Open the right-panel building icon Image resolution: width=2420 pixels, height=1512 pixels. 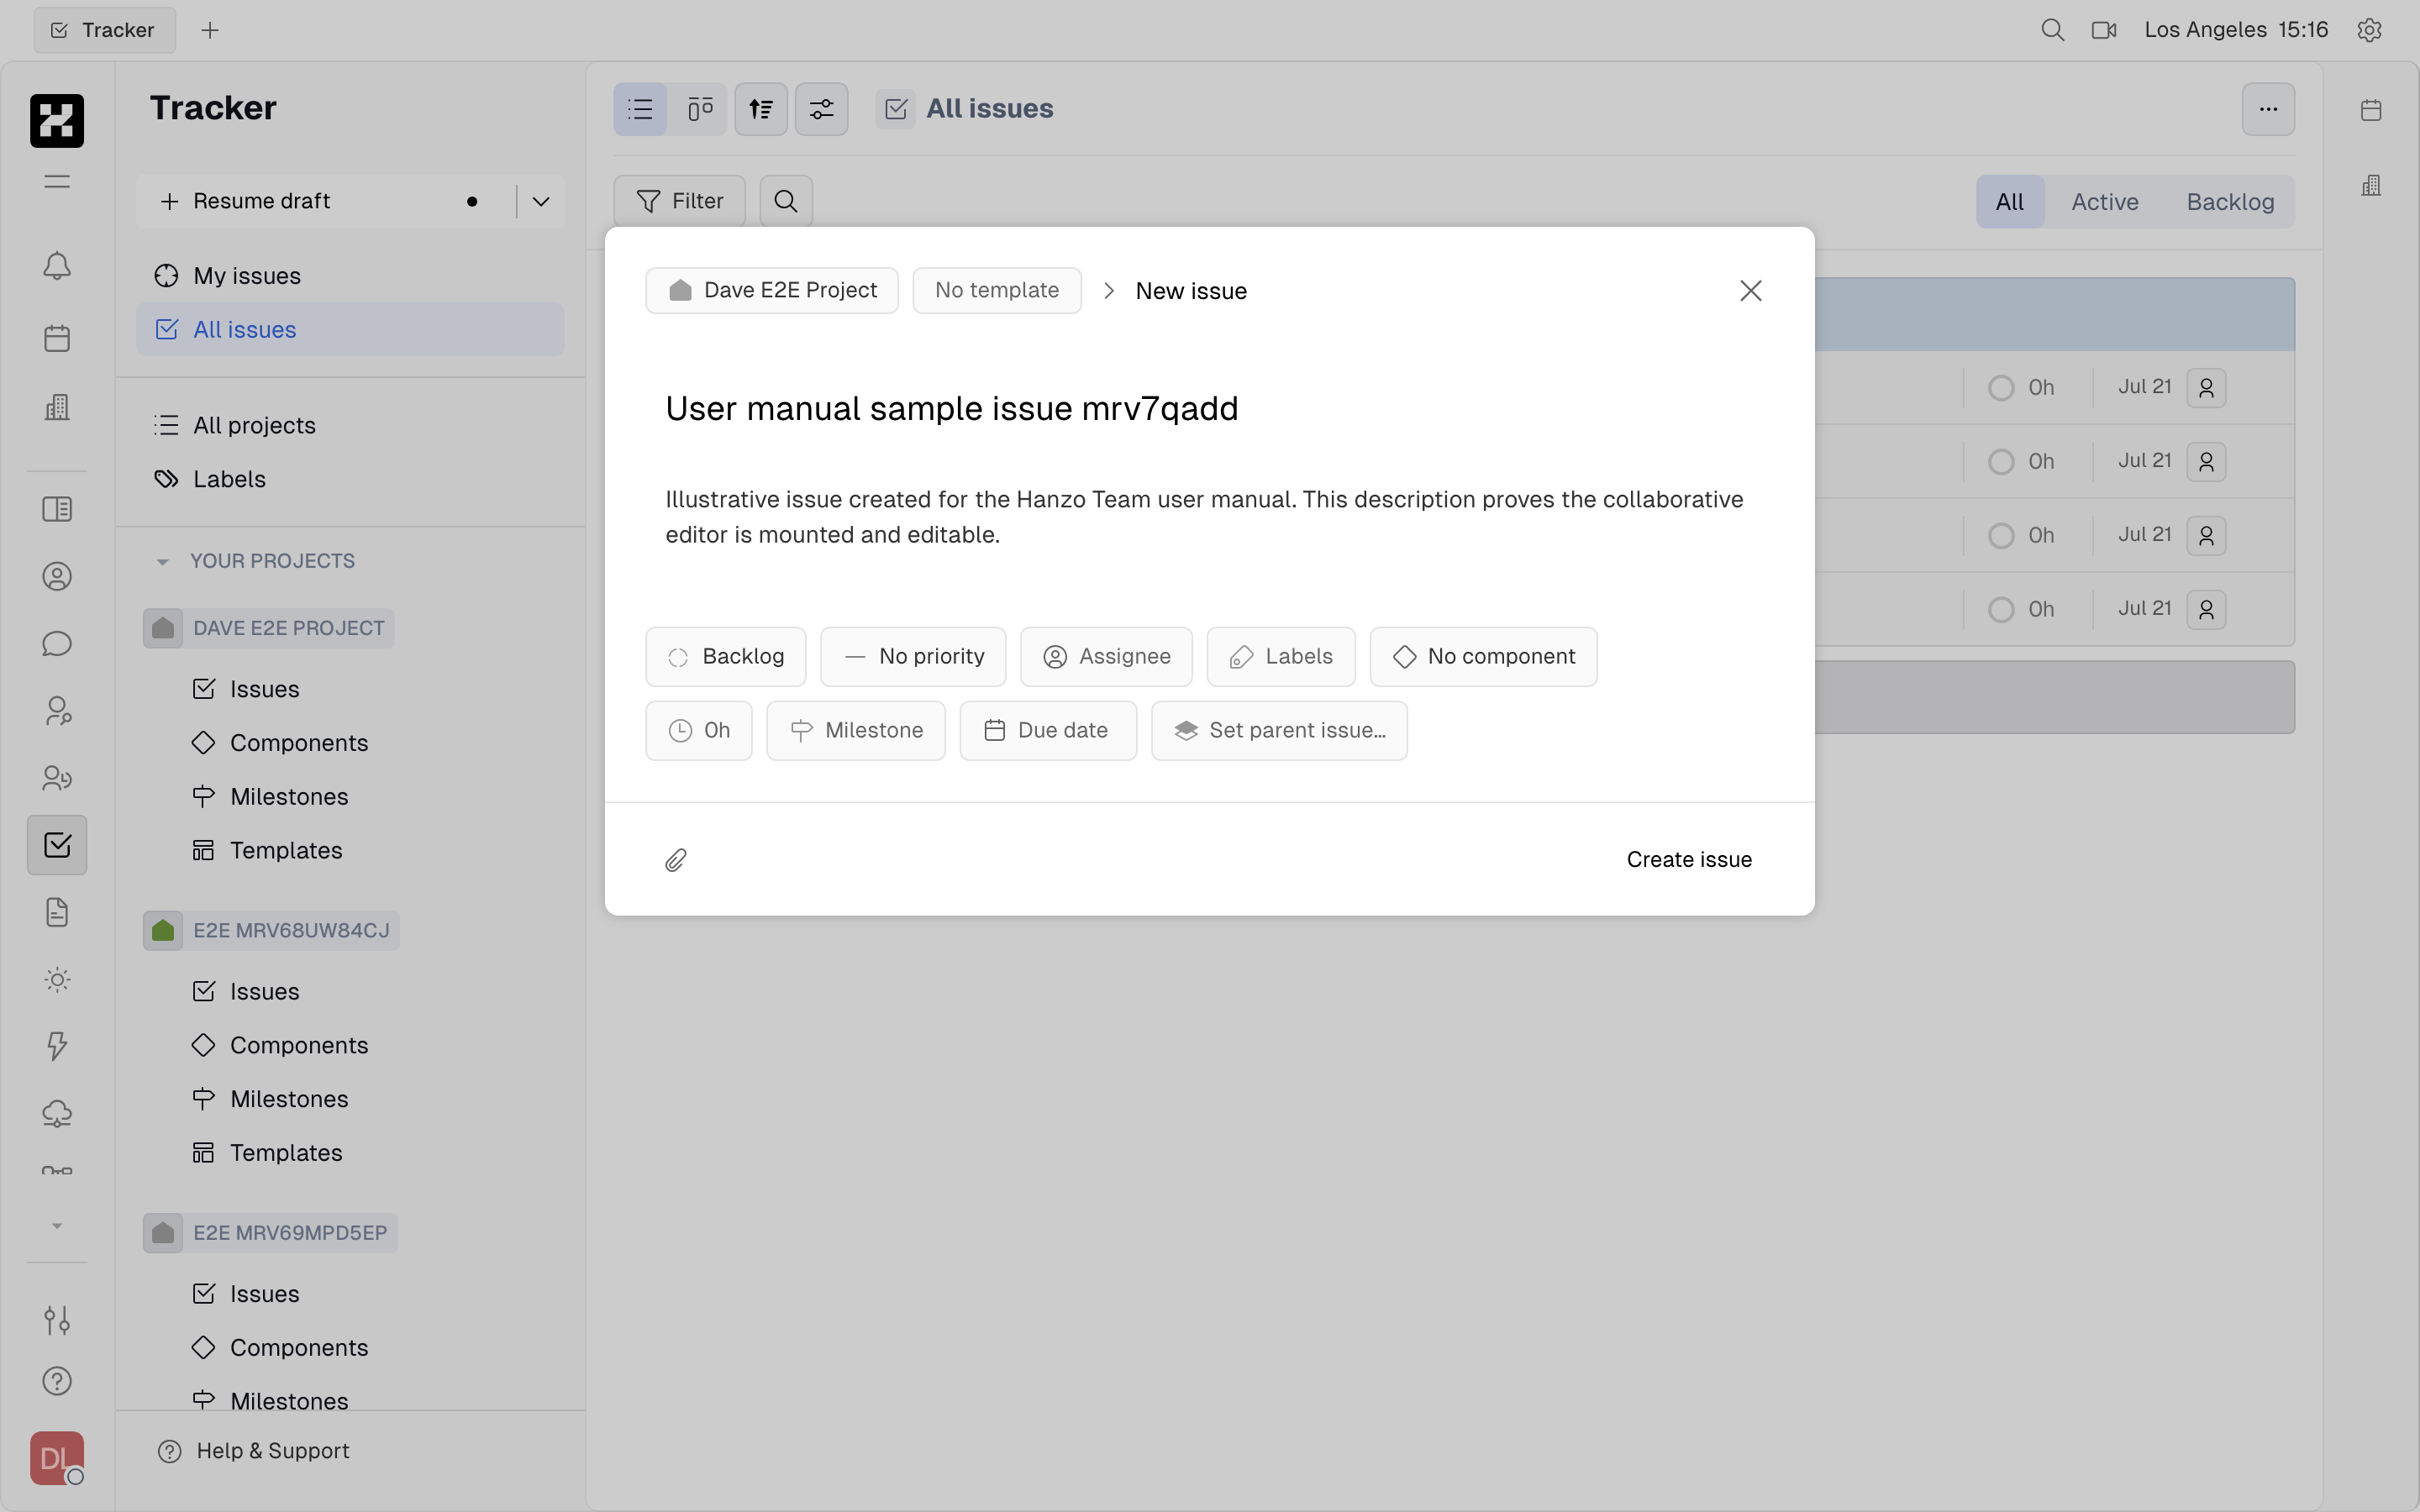(x=2371, y=185)
